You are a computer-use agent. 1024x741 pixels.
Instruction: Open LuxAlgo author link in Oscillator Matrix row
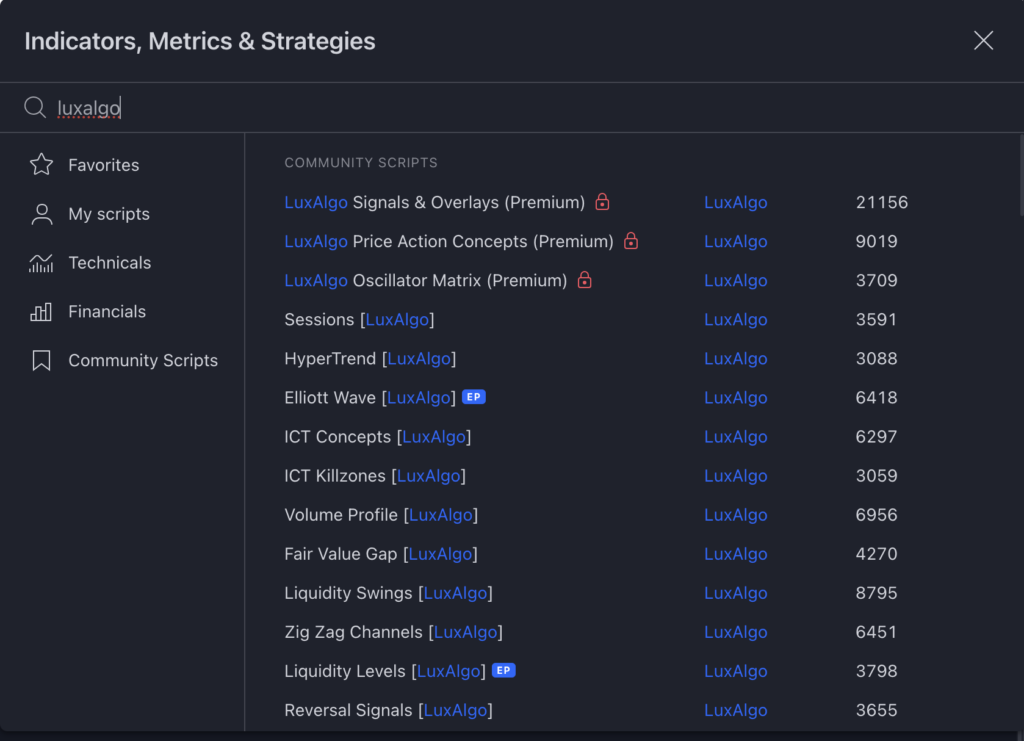[x=735, y=281]
